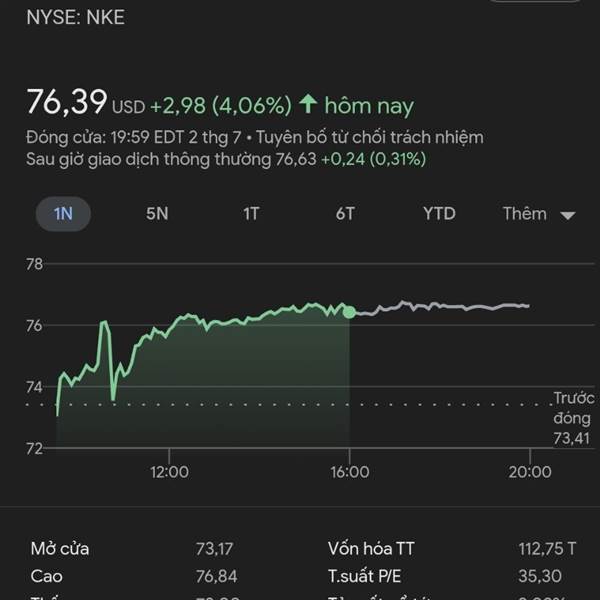Click the 76,39 USD price
The width and height of the screenshot is (600, 600).
tap(86, 103)
